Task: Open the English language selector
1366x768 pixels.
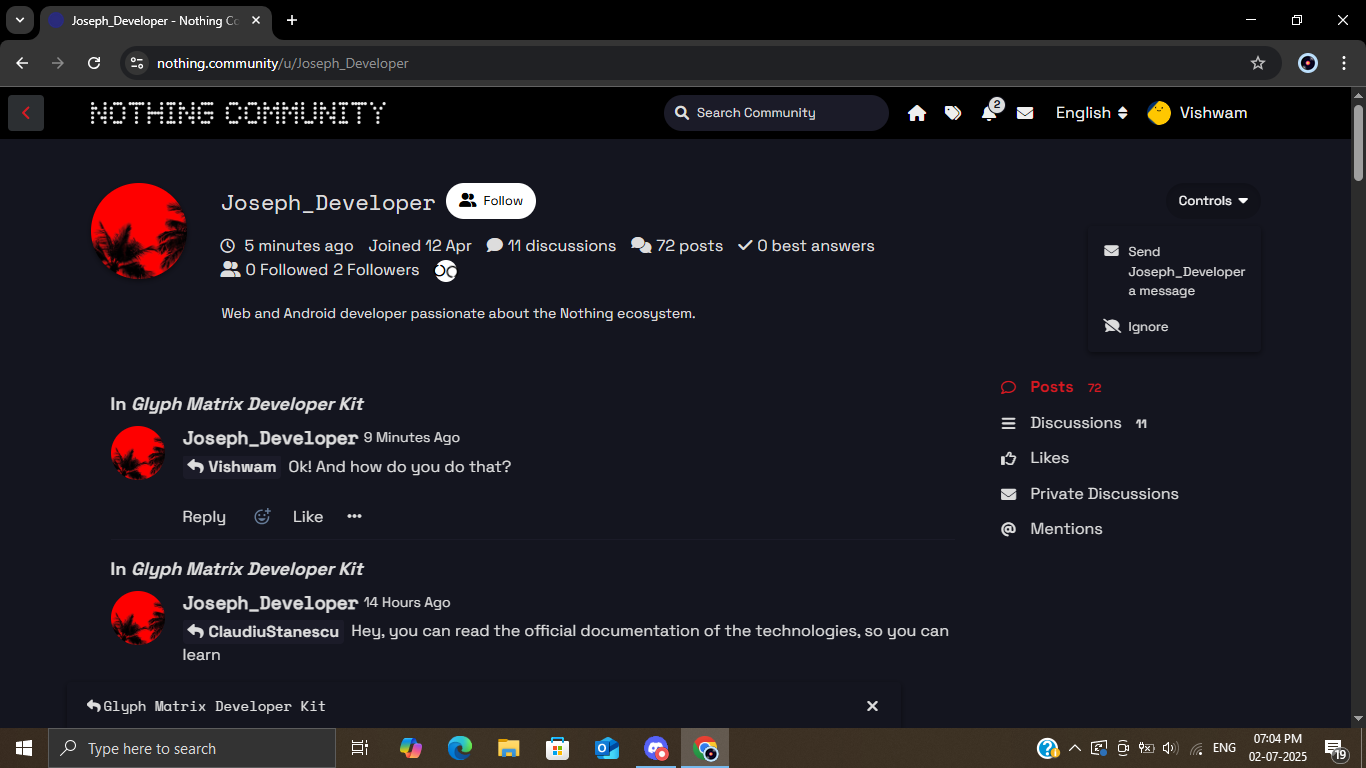Action: pos(1091,113)
